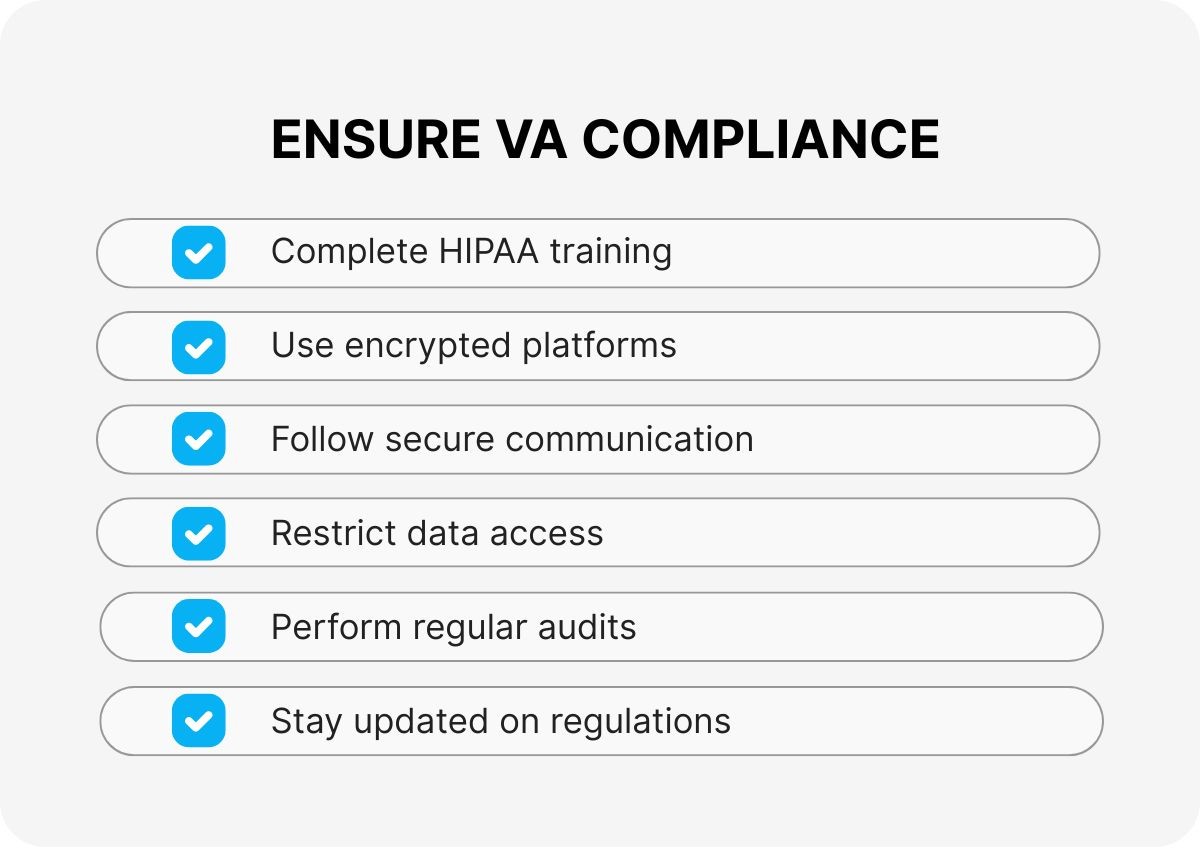
Task: Uncheck the Restrict data access checkbox
Action: pyautogui.click(x=198, y=533)
